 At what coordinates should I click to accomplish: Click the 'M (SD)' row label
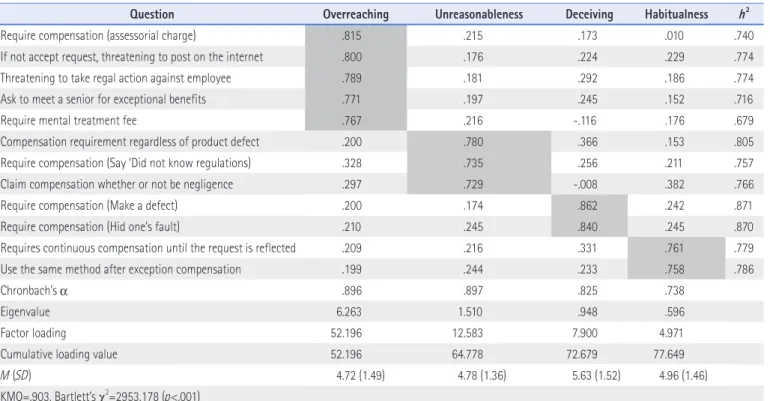coord(16,375)
